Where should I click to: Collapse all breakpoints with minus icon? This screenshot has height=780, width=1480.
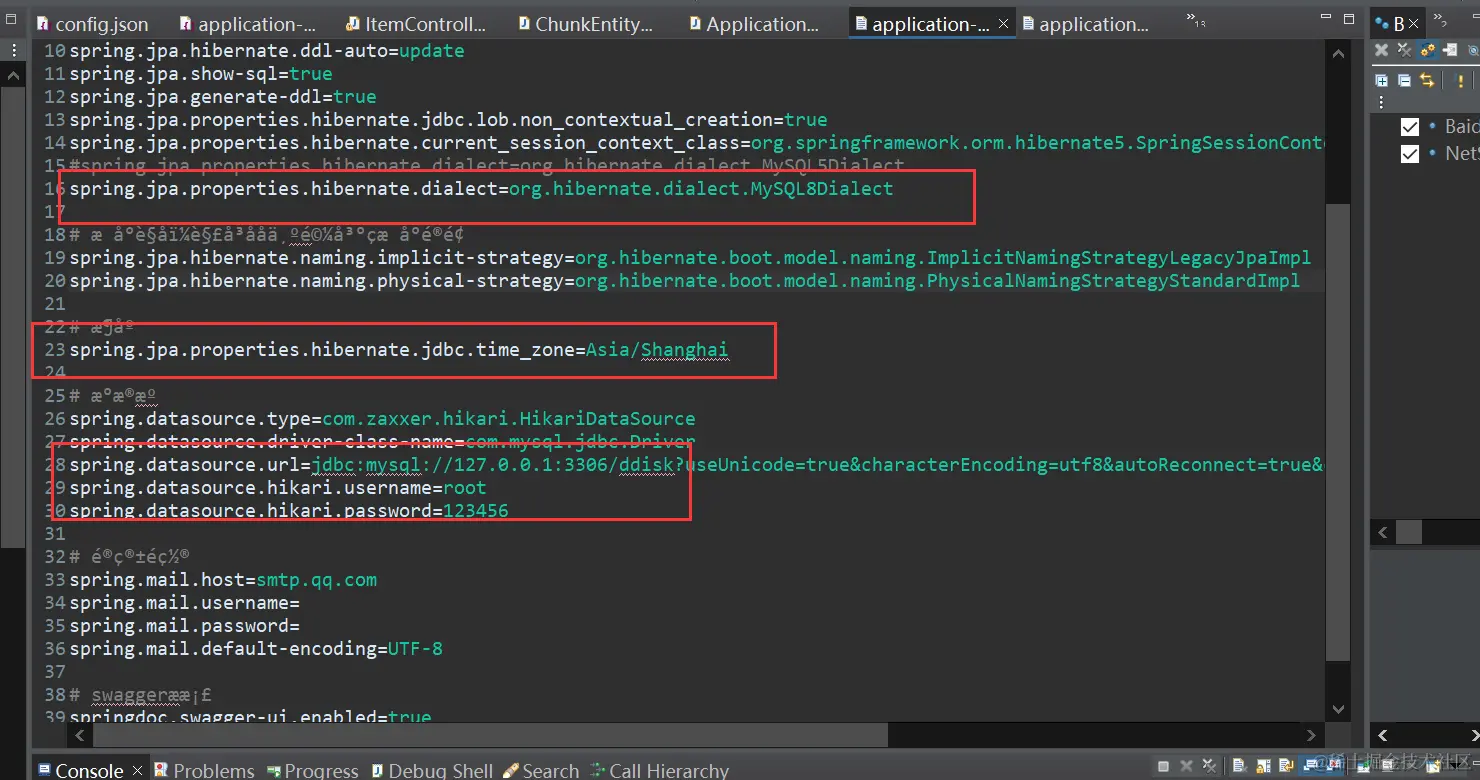coord(1404,81)
